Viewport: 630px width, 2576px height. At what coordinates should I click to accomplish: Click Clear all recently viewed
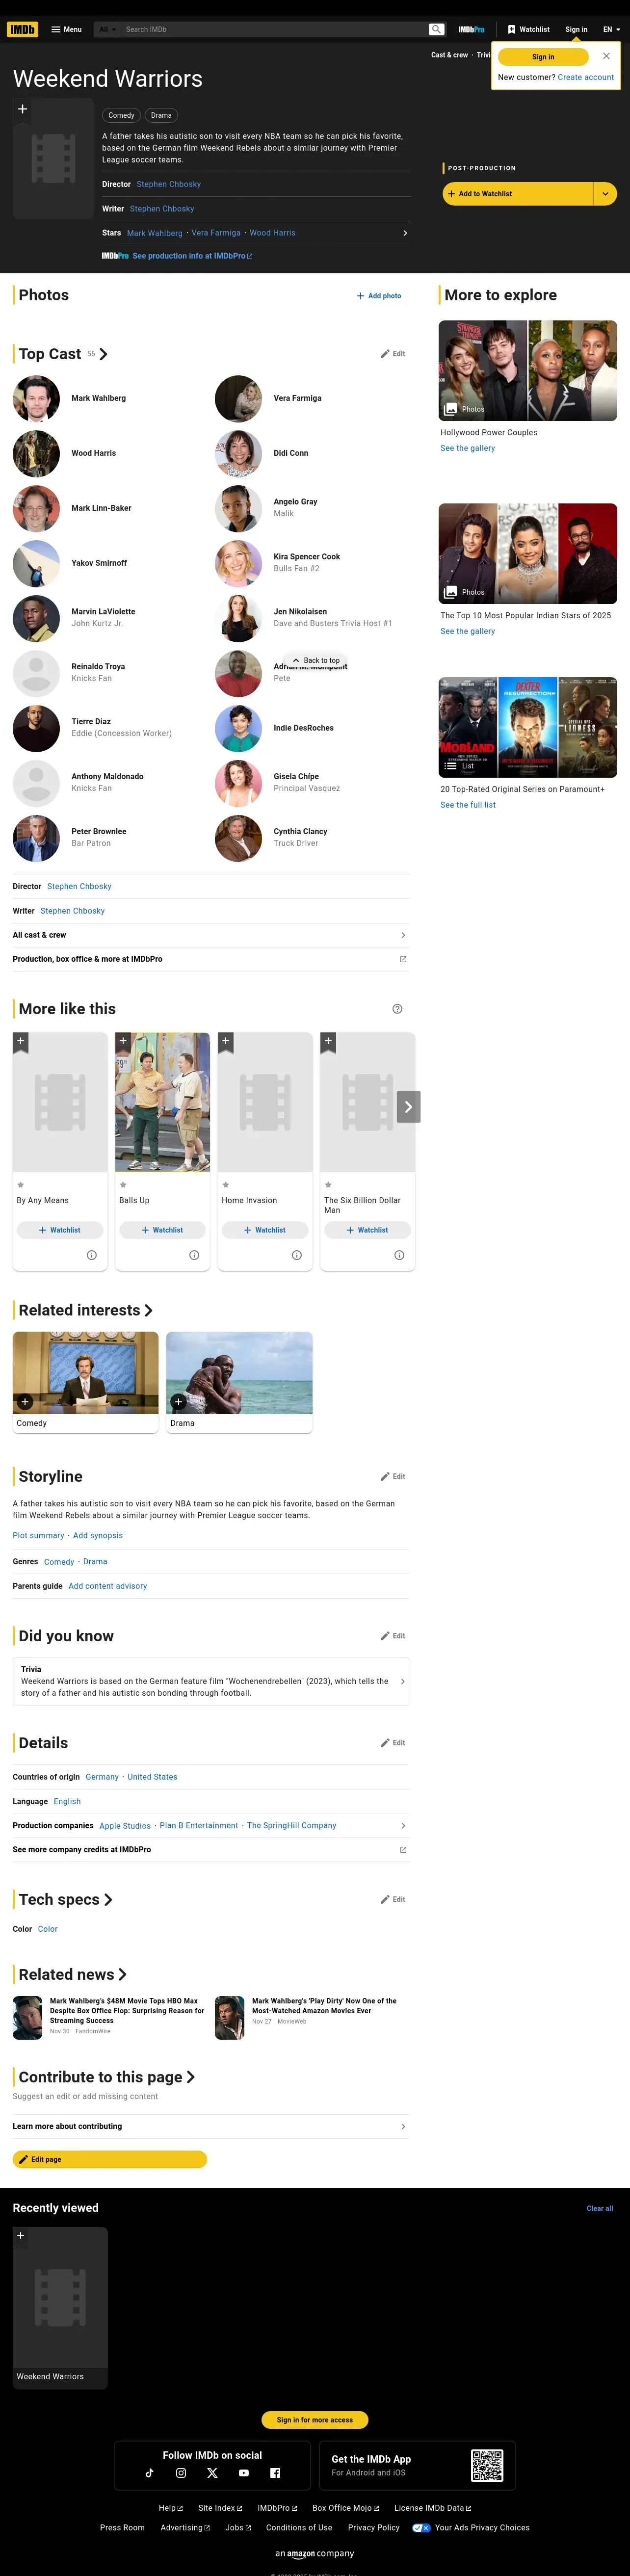pyautogui.click(x=600, y=2208)
